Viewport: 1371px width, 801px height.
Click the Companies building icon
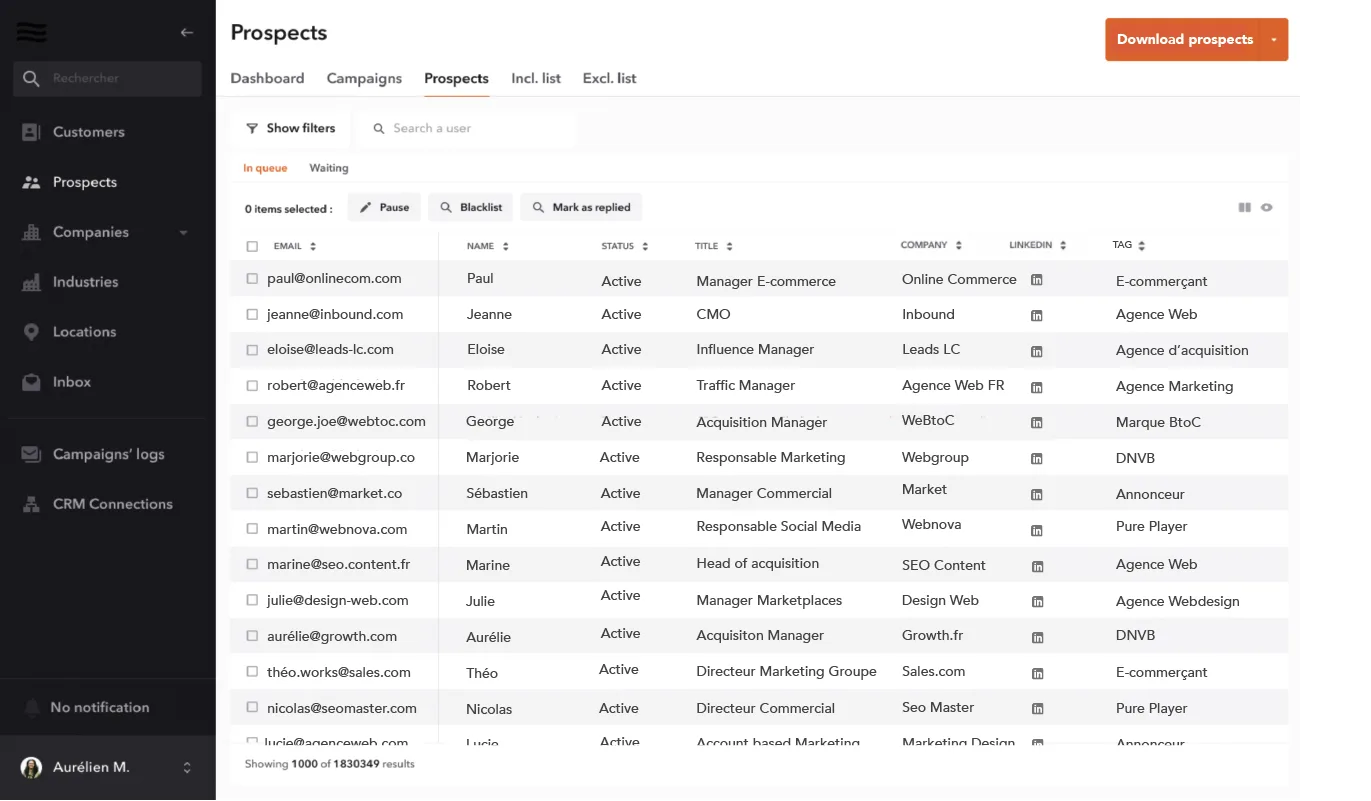31,232
